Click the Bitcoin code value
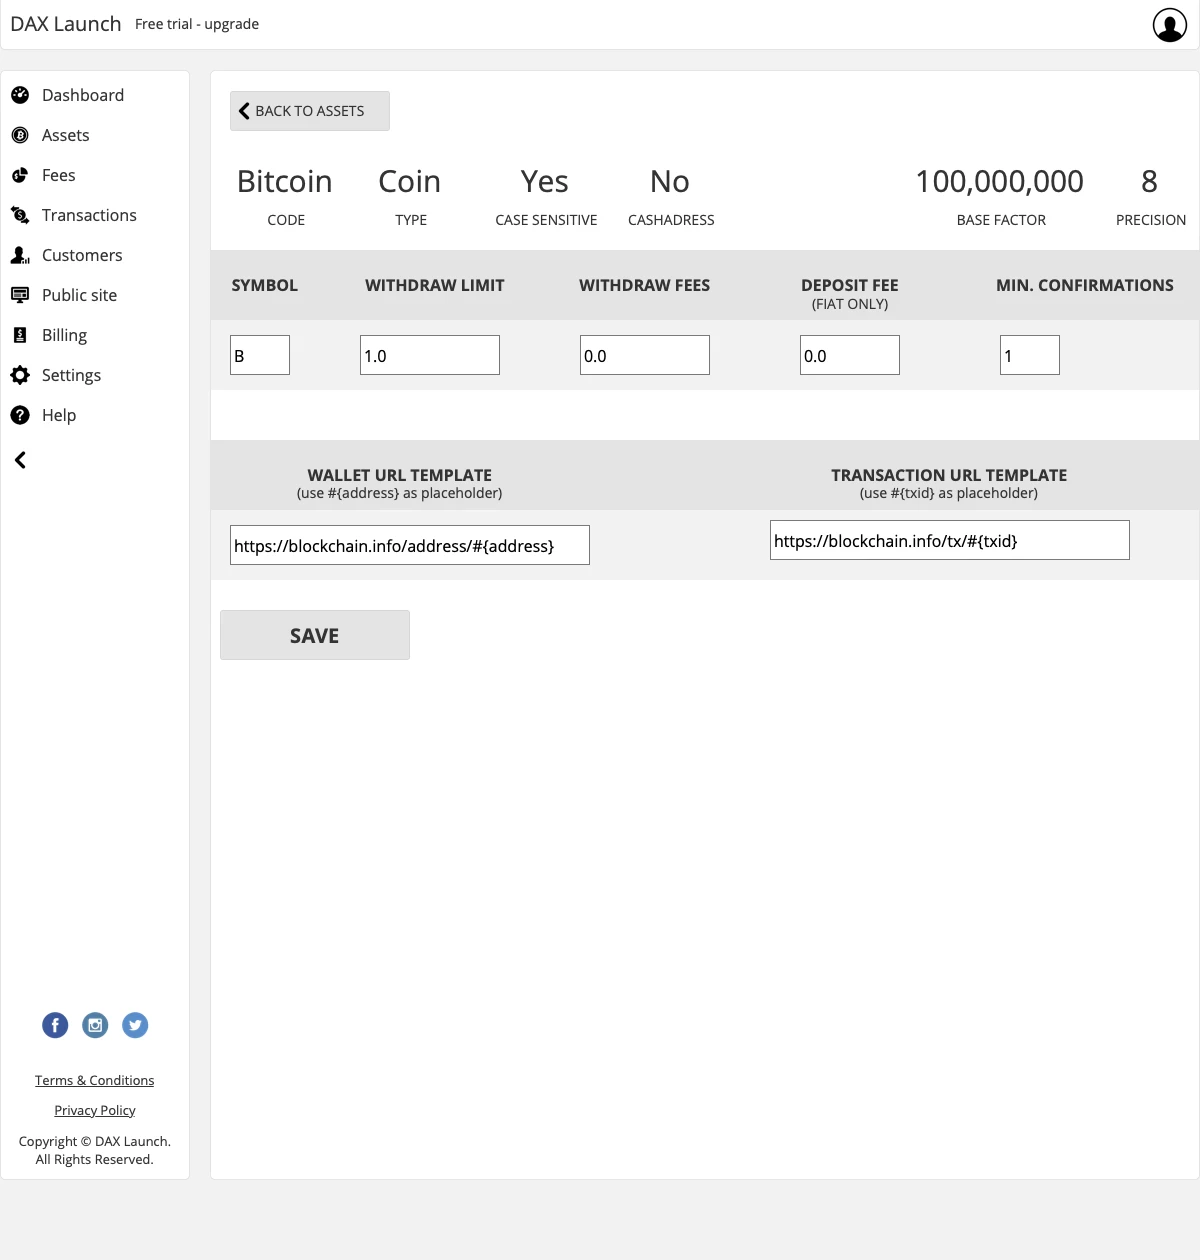Image resolution: width=1200 pixels, height=1260 pixels. click(x=285, y=182)
